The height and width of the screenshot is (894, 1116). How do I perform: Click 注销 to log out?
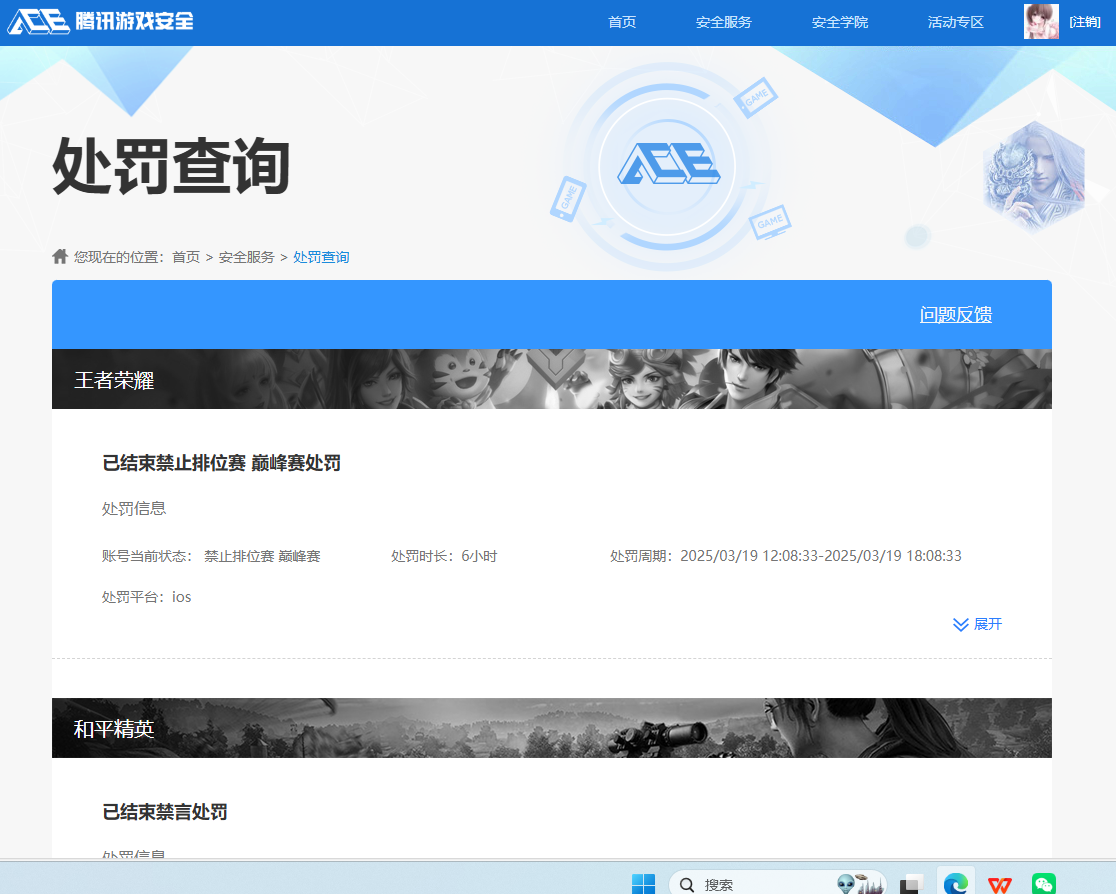tap(1084, 20)
